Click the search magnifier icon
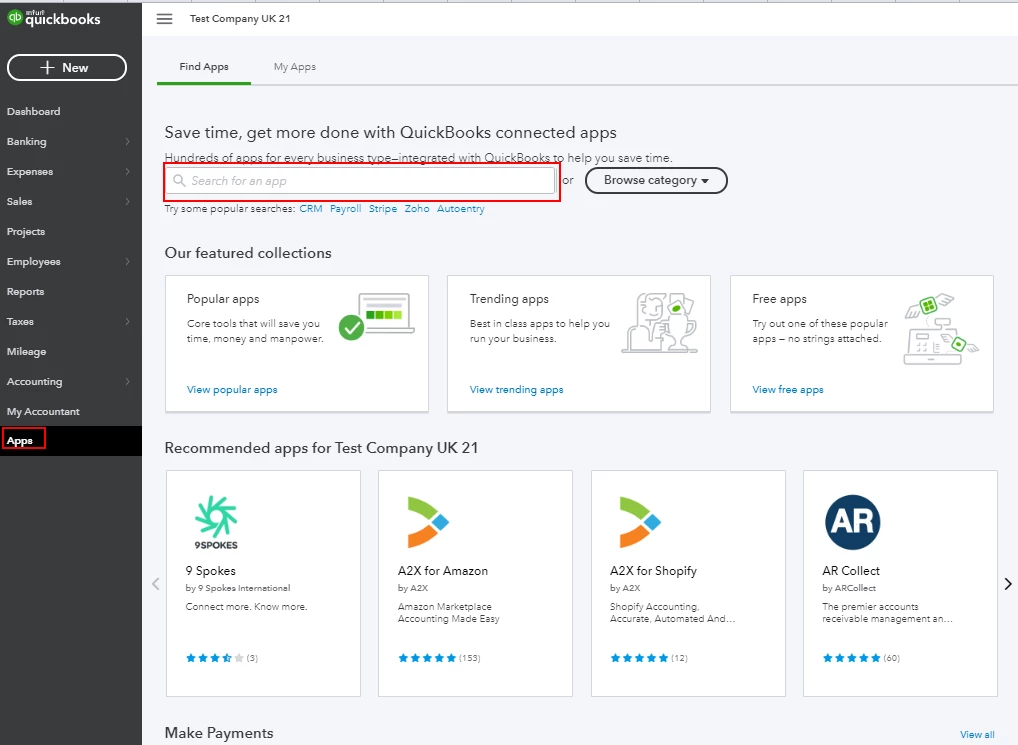 pyautogui.click(x=179, y=180)
